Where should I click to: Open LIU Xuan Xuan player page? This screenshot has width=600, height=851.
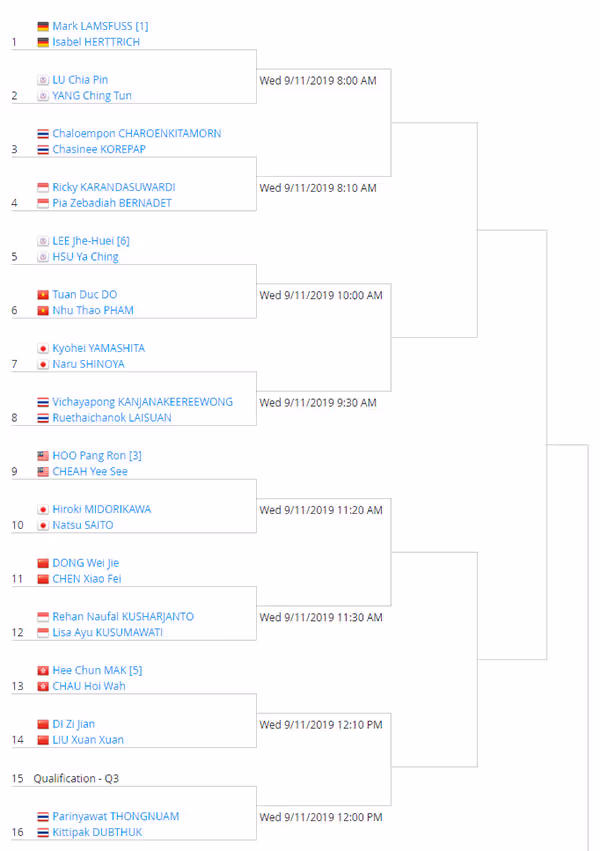(x=88, y=740)
